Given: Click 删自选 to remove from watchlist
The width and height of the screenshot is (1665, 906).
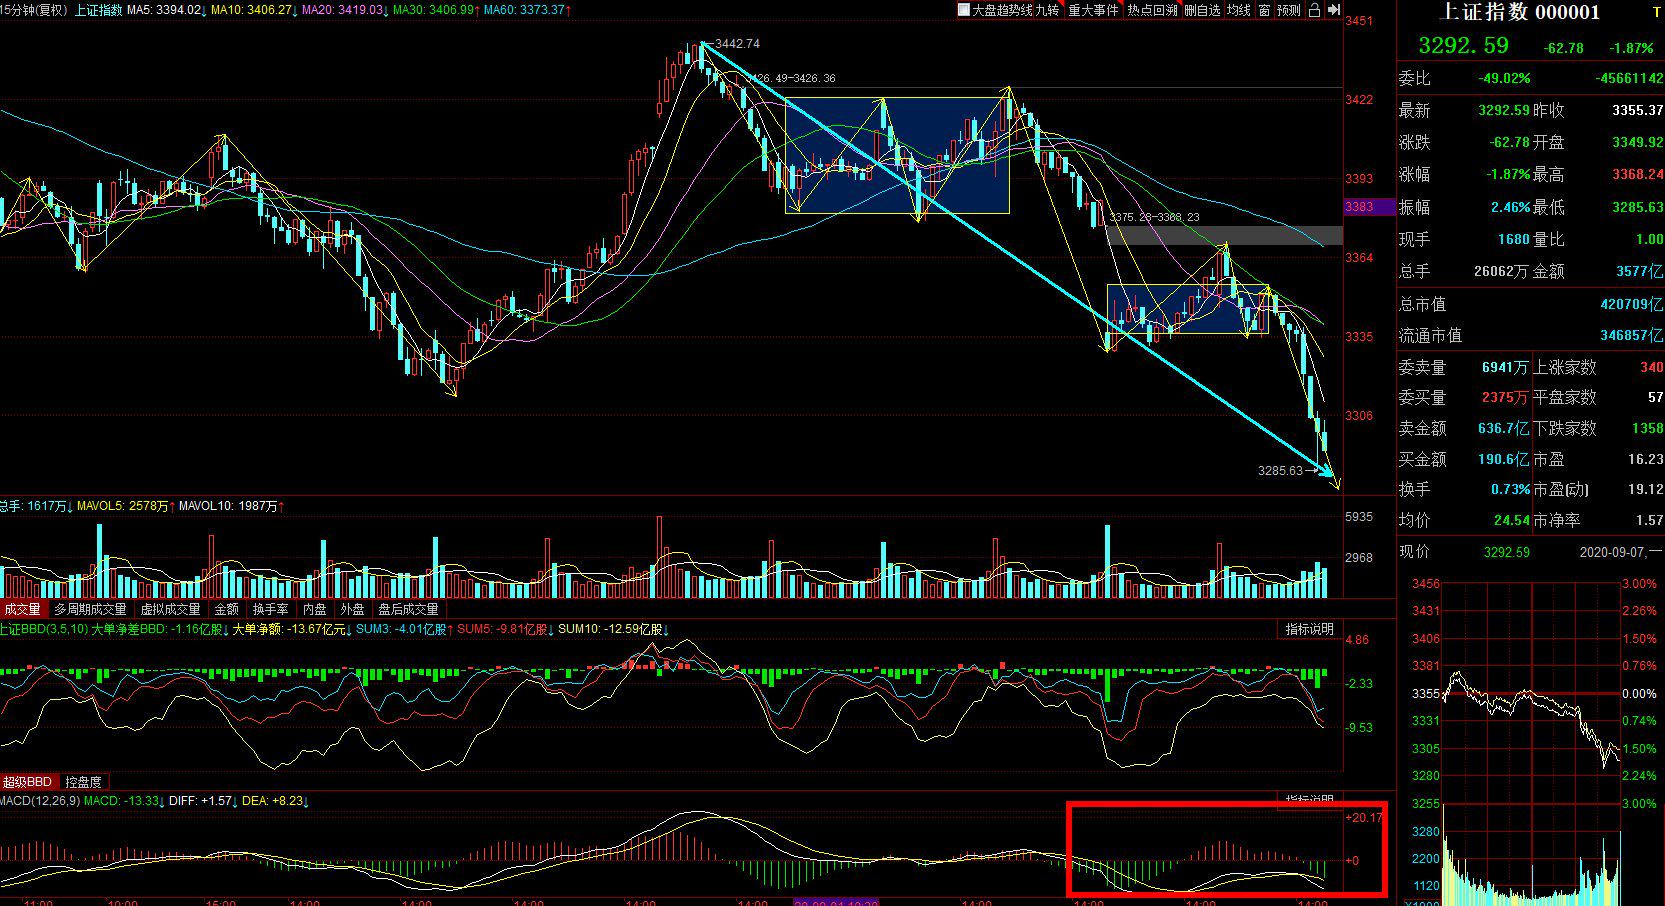Looking at the screenshot, I should tap(1202, 10).
